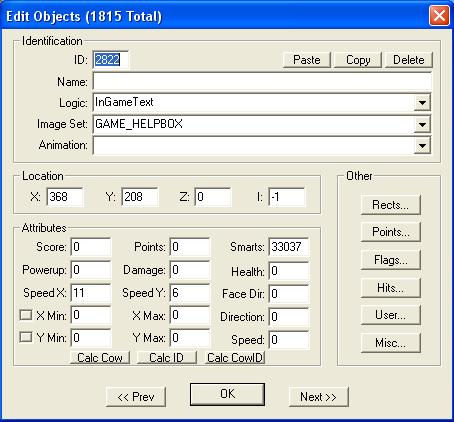Open the Points dialog in Other

click(391, 232)
